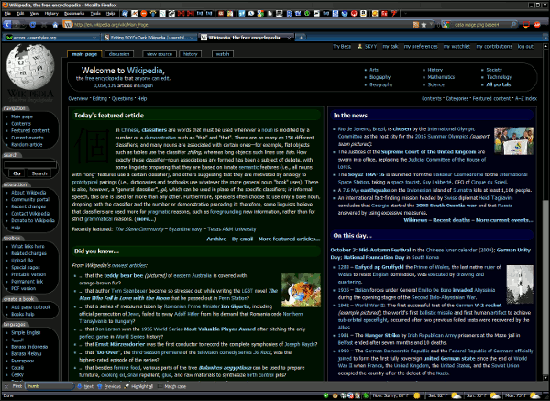Open the address bar URL dropdown arrow
The width and height of the screenshot is (550, 401).
432,25
